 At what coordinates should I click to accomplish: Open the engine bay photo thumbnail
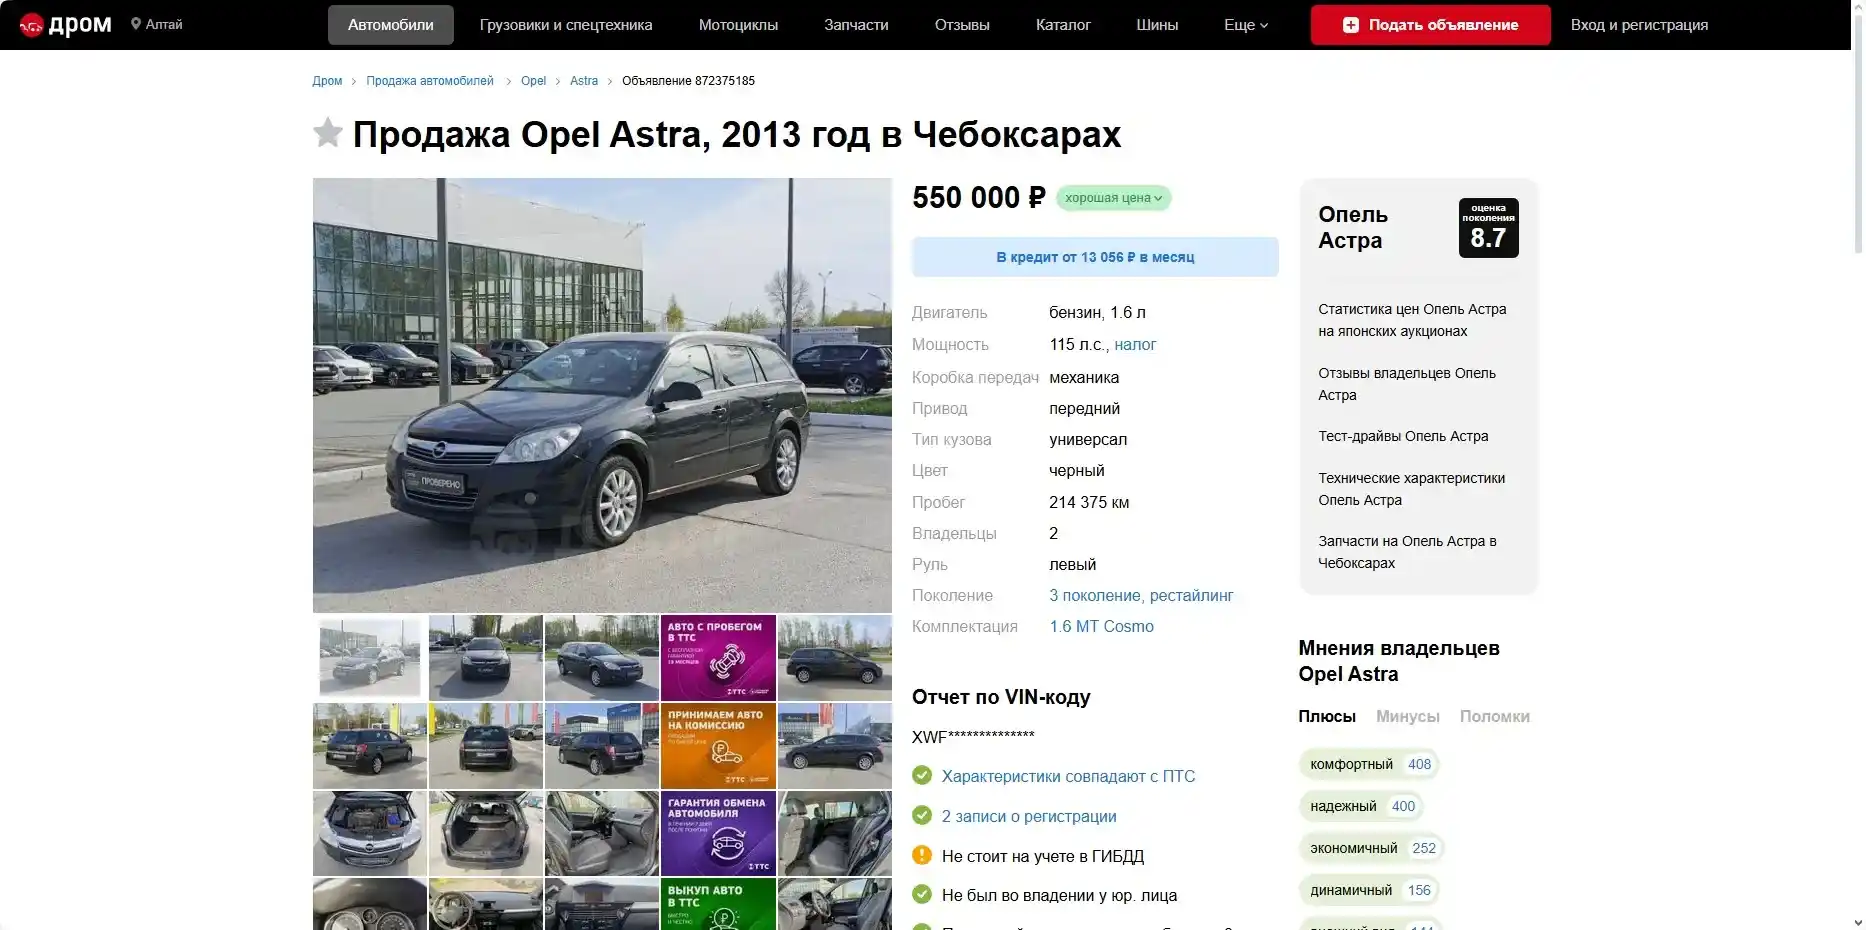tap(370, 833)
